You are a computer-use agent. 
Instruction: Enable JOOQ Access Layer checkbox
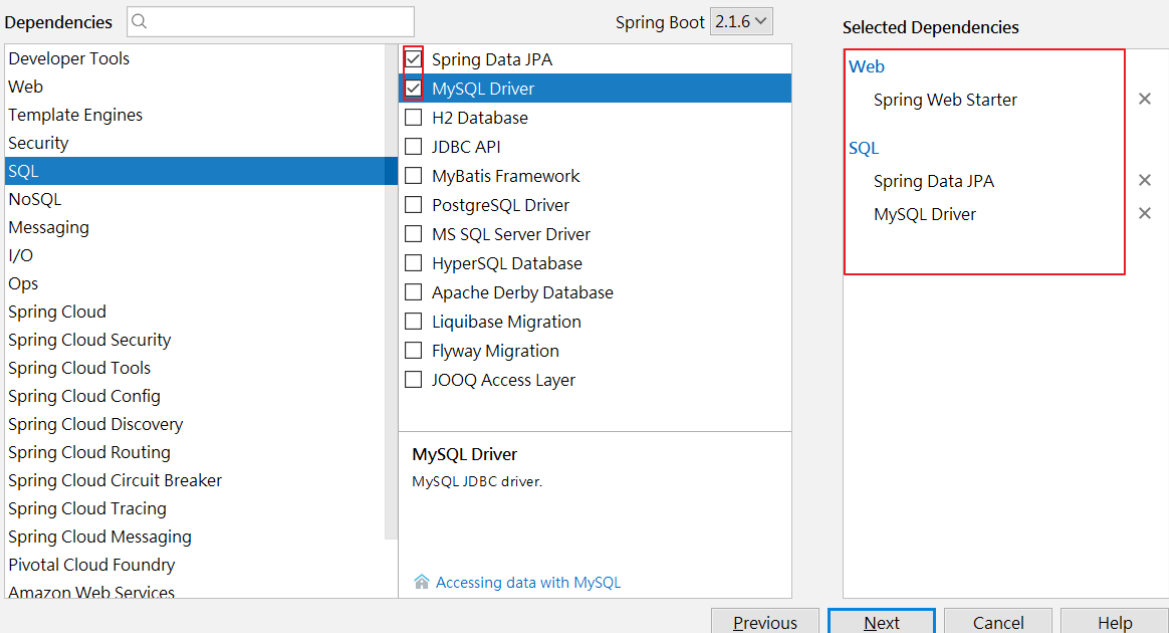coord(413,379)
